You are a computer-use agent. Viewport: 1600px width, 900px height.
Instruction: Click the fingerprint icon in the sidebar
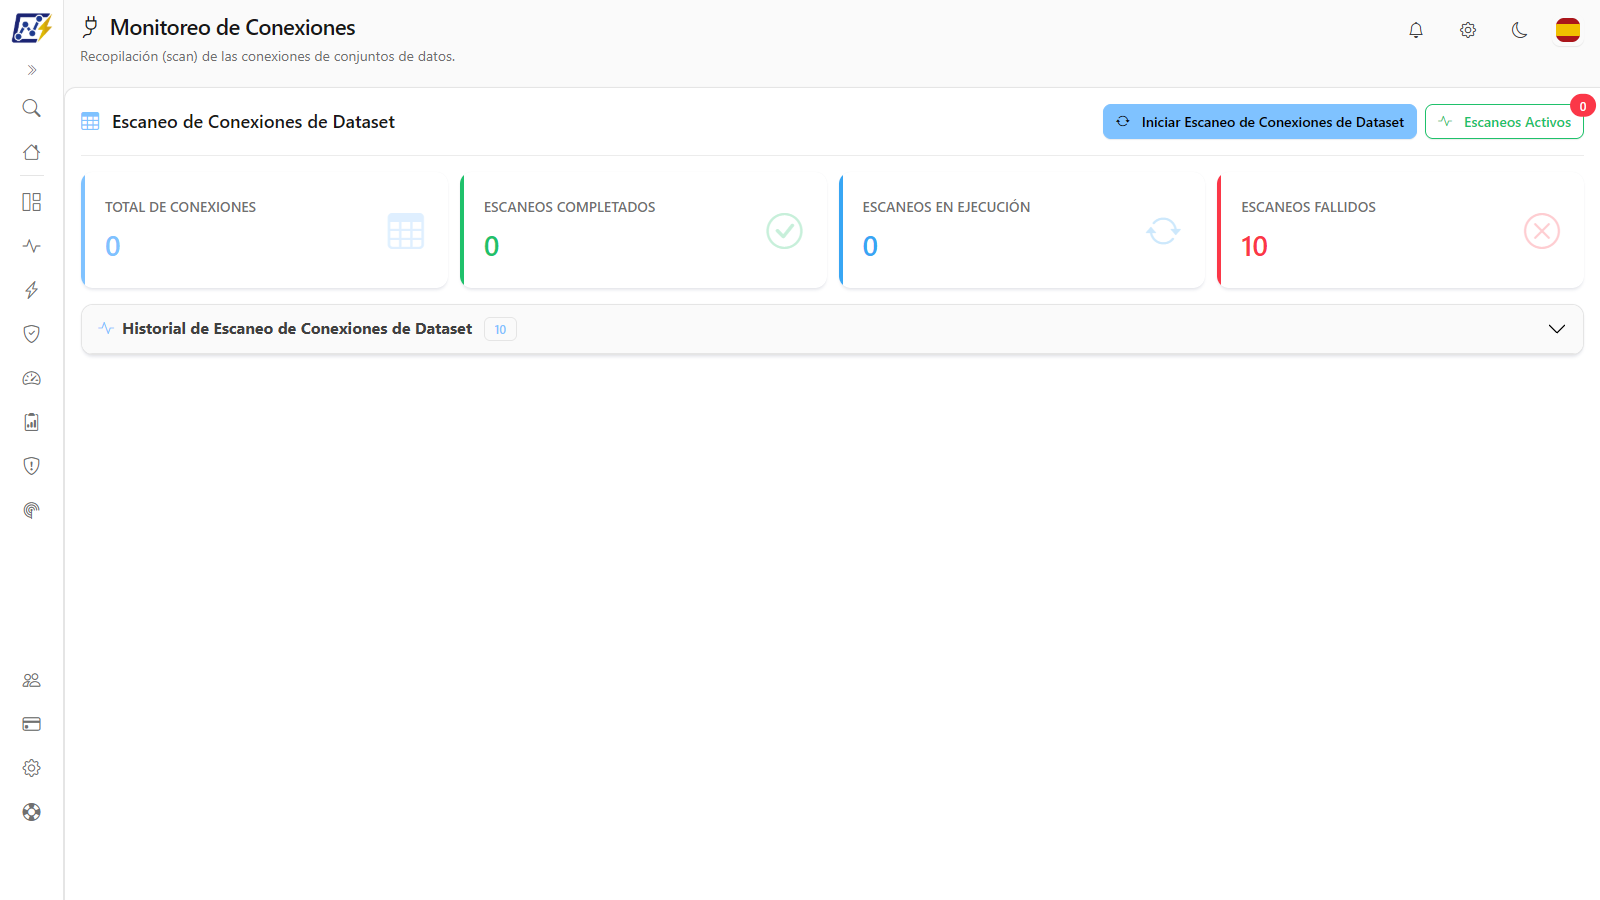pos(32,510)
